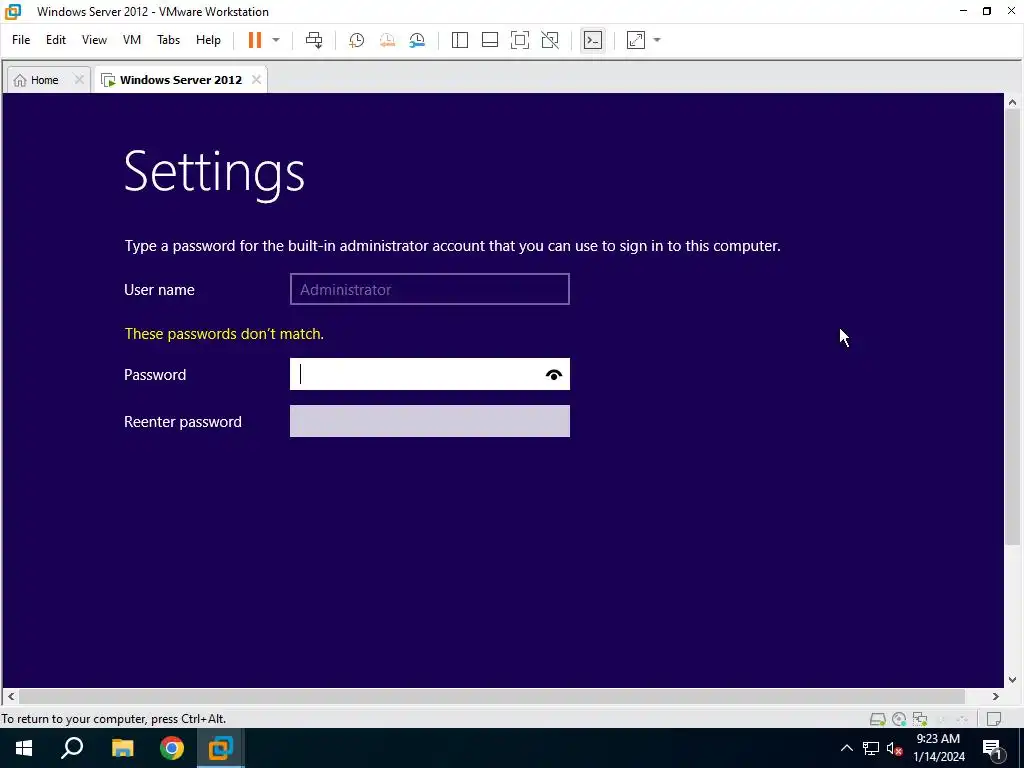This screenshot has width=1024, height=768.
Task: Click the vertical scrollbar up arrow
Action: click(1012, 102)
